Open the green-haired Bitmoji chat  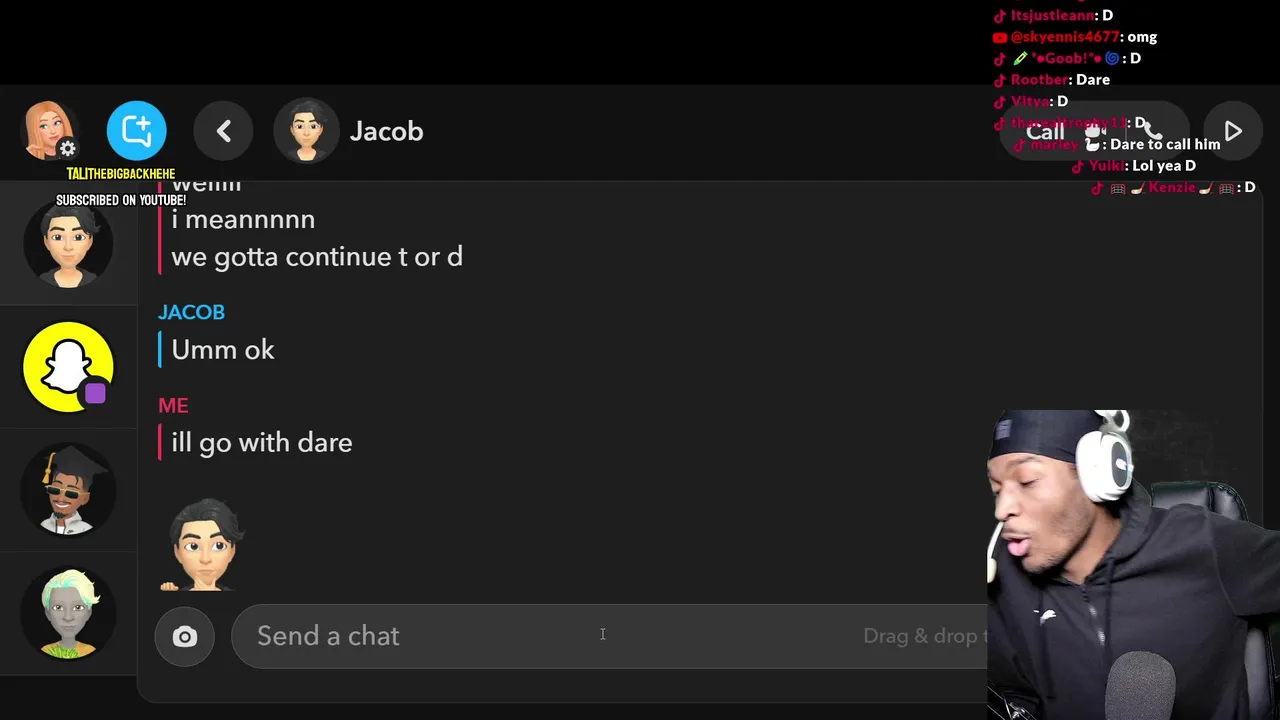tap(68, 612)
